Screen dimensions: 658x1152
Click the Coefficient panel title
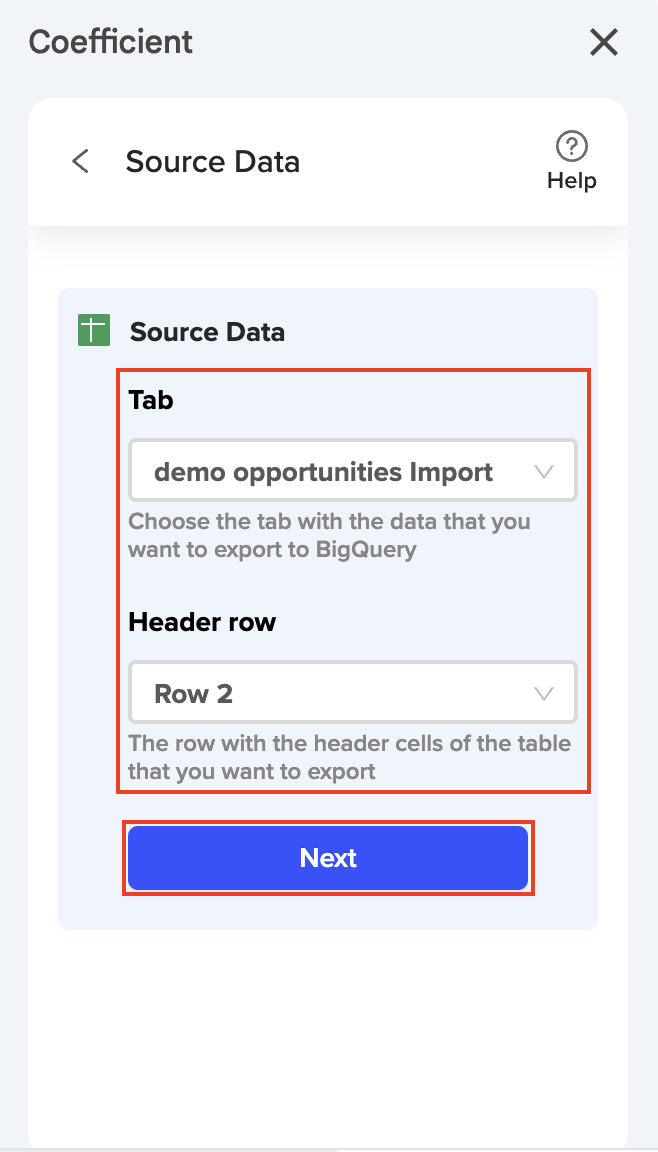(x=111, y=42)
